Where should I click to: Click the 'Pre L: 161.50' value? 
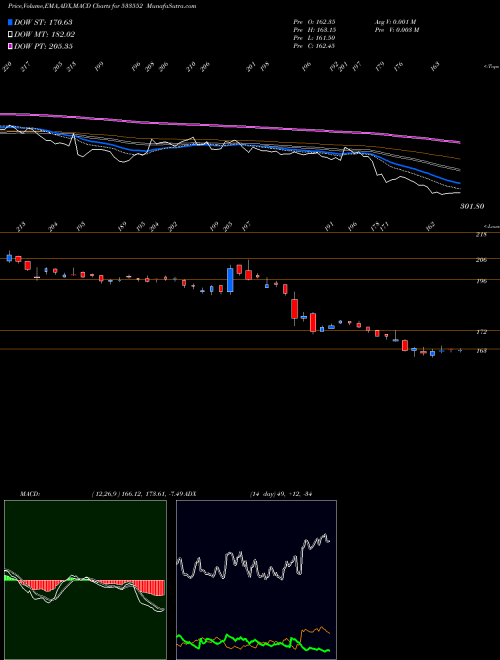click(314, 38)
